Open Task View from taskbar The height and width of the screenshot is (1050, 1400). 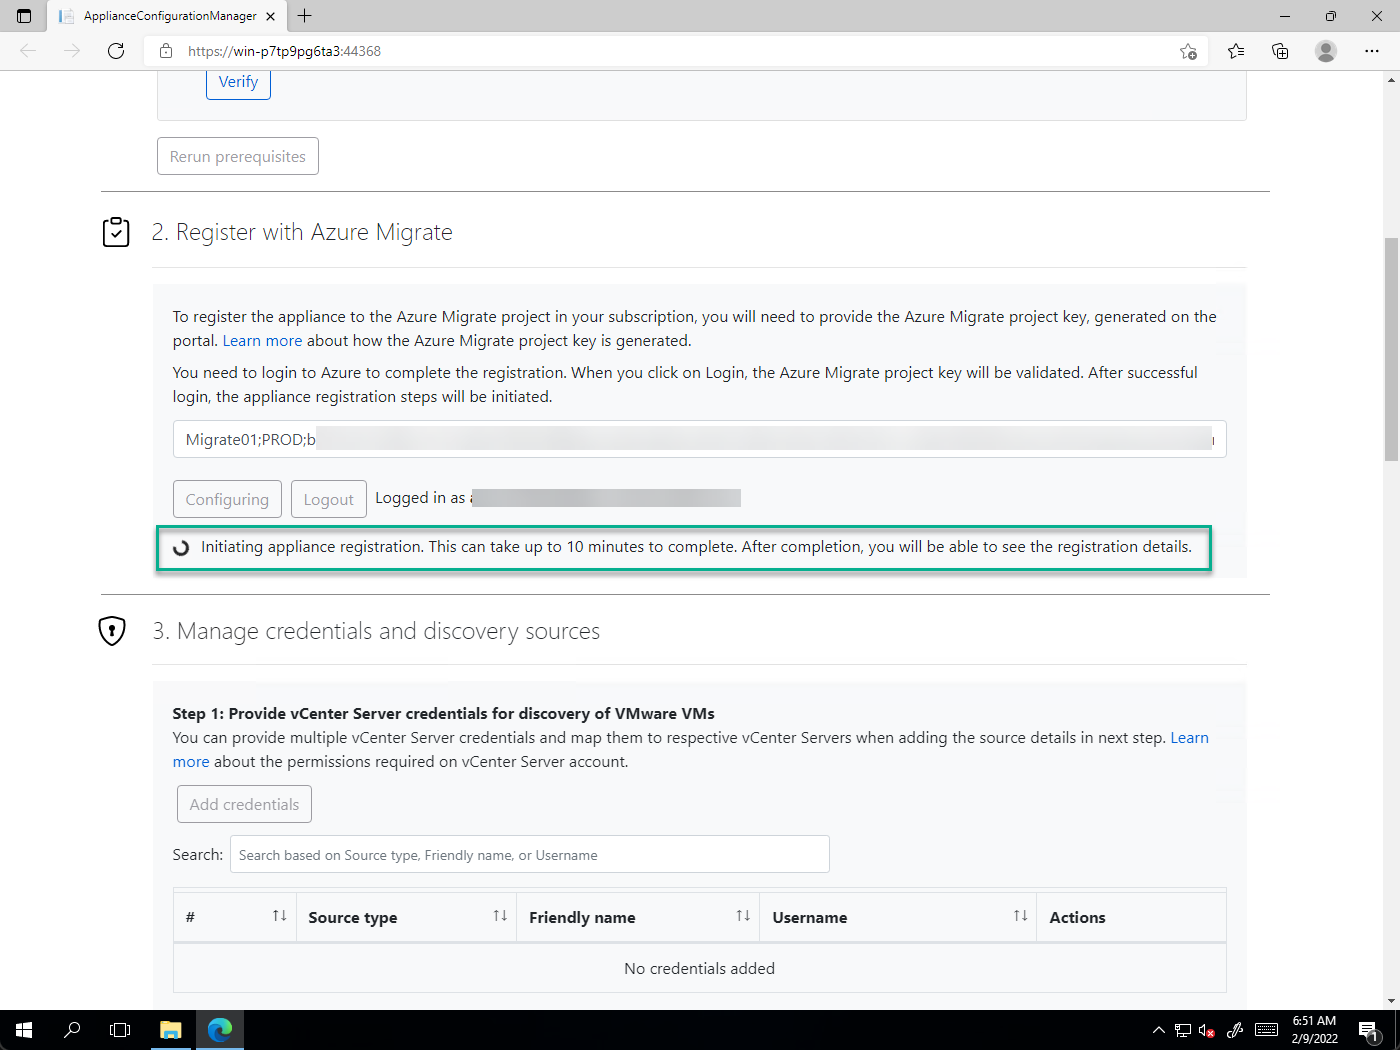click(120, 1030)
